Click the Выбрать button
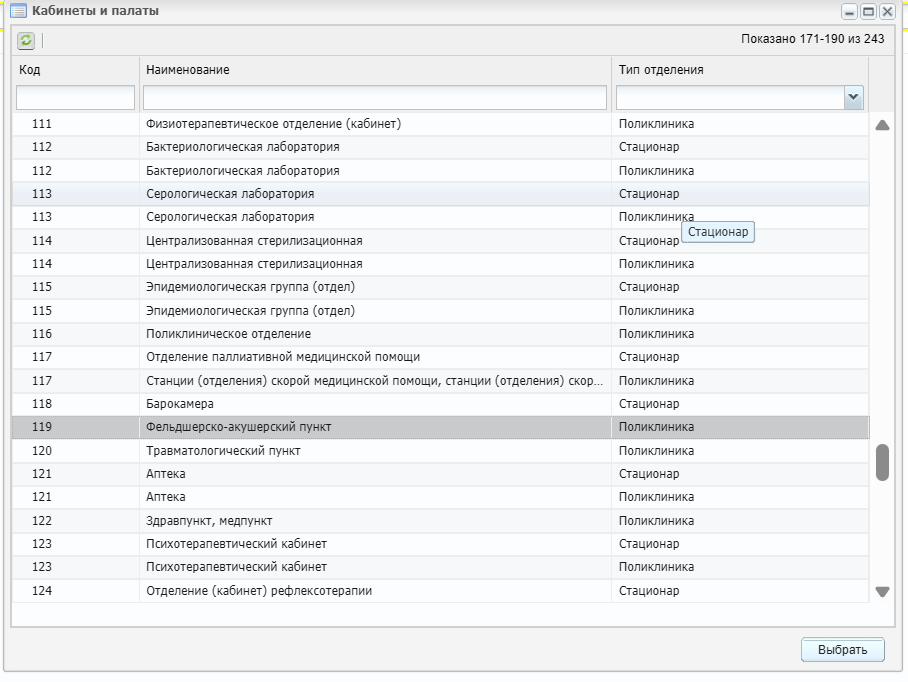This screenshot has width=908, height=682. [843, 650]
